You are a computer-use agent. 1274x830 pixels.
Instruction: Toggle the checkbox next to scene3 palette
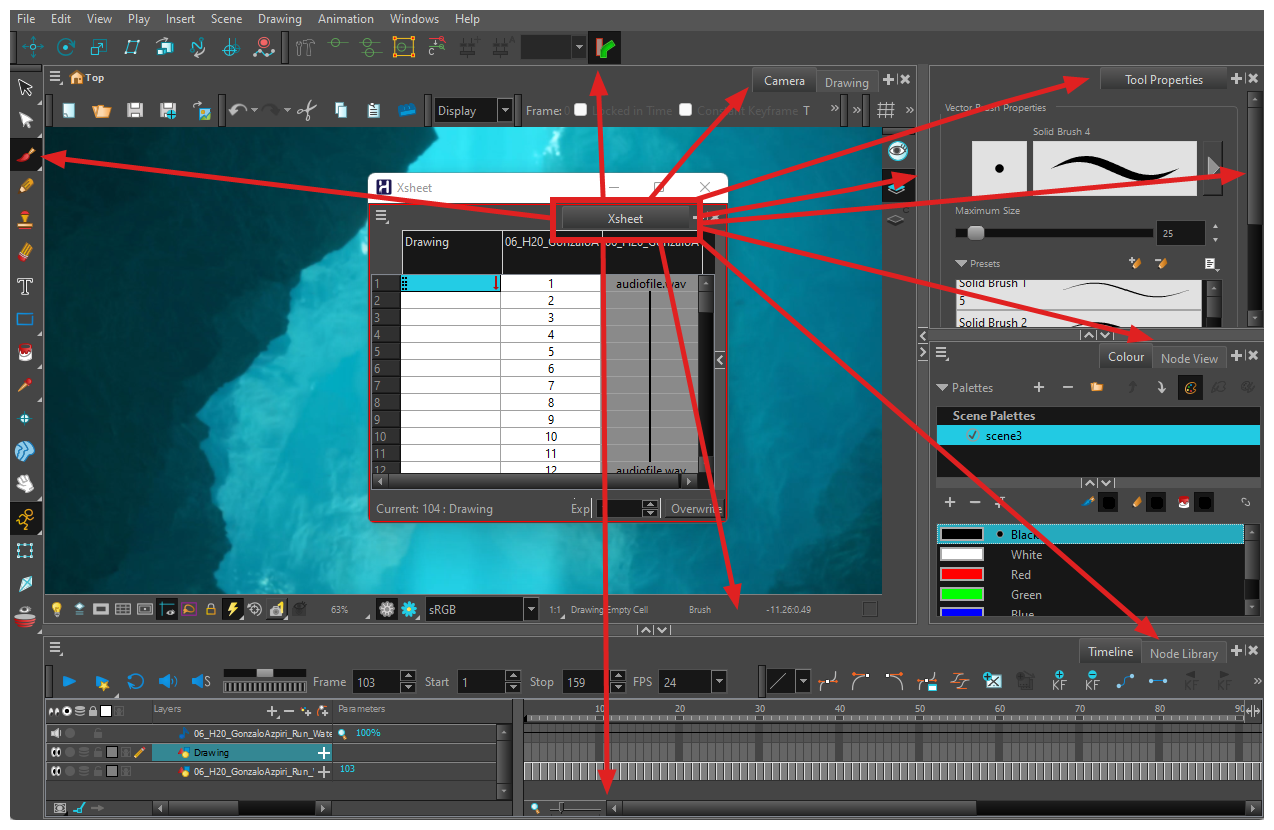click(x=972, y=436)
